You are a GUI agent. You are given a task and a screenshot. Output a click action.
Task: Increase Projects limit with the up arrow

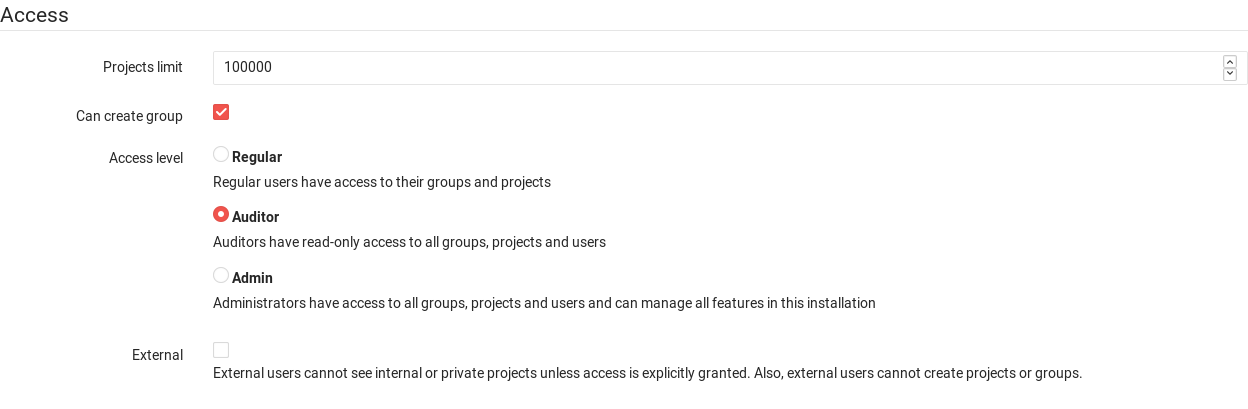coord(1230,62)
